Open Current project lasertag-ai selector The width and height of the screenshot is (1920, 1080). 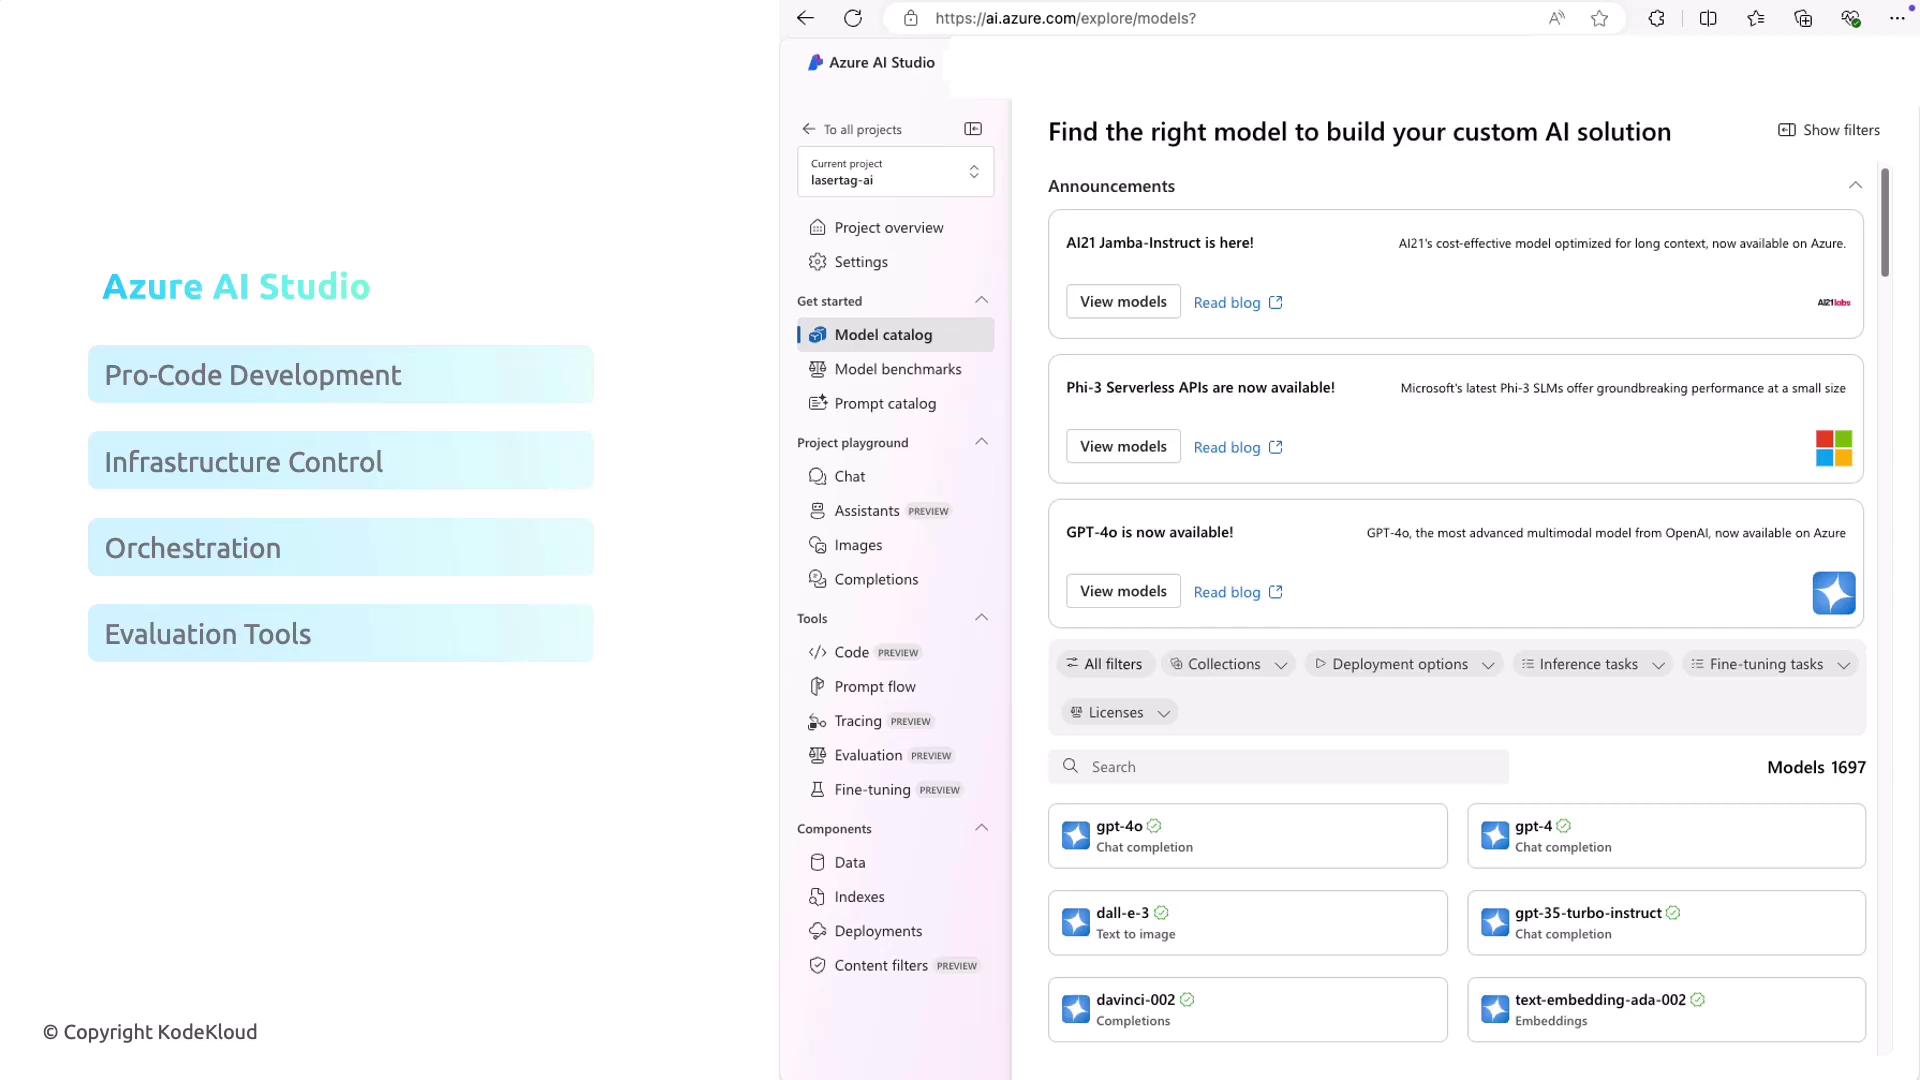(x=895, y=172)
